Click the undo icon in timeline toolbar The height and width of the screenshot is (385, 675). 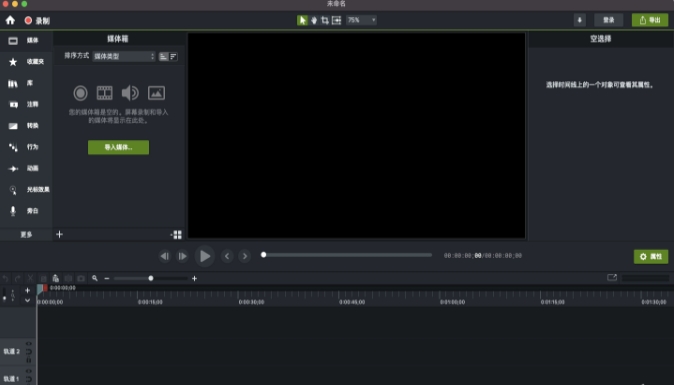pyautogui.click(x=6, y=279)
